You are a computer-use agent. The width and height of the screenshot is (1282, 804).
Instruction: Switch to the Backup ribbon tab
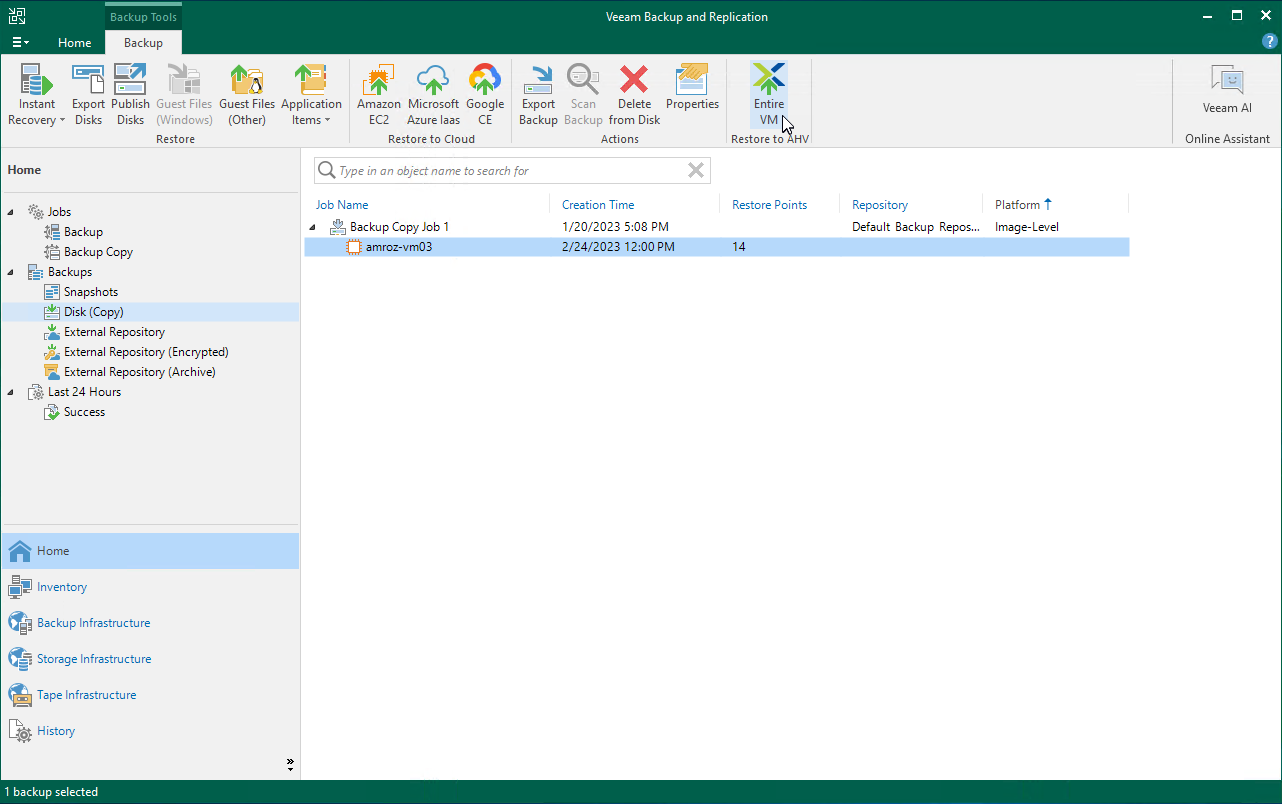[143, 43]
